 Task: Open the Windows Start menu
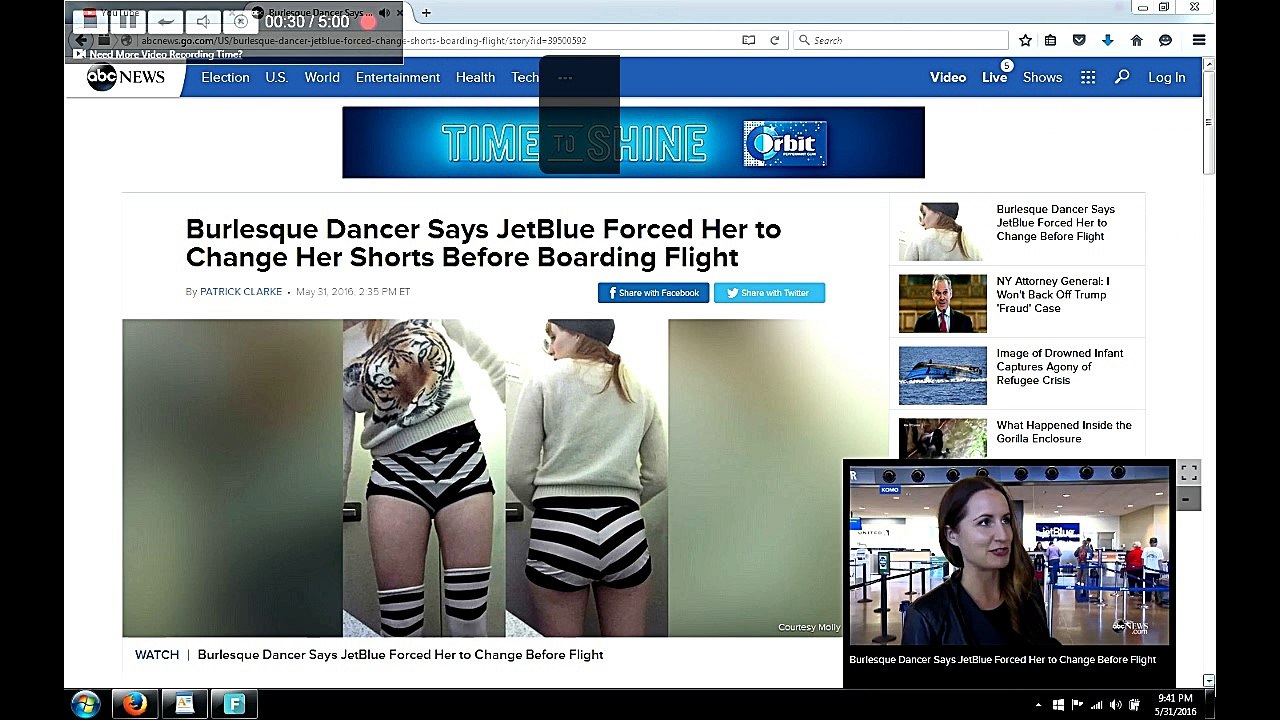click(x=86, y=704)
